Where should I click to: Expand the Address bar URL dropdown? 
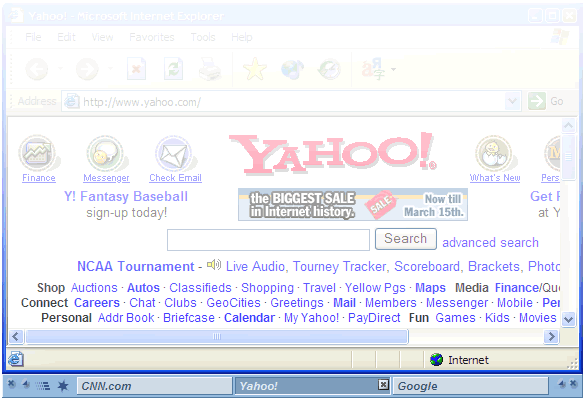click(x=513, y=101)
